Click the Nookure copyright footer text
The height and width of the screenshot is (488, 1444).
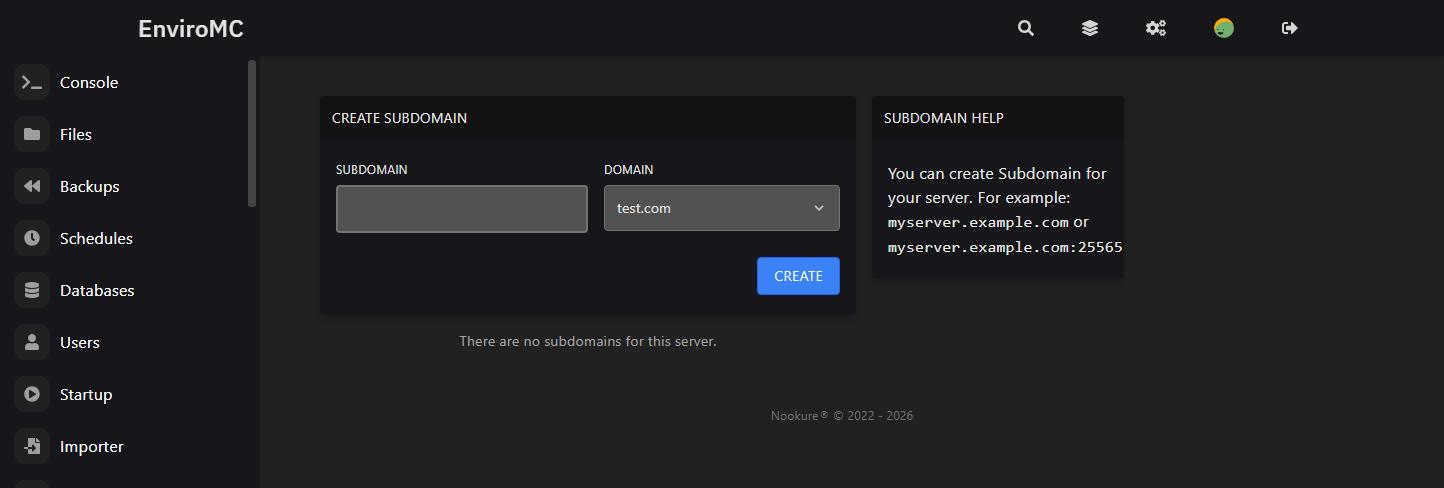click(842, 415)
